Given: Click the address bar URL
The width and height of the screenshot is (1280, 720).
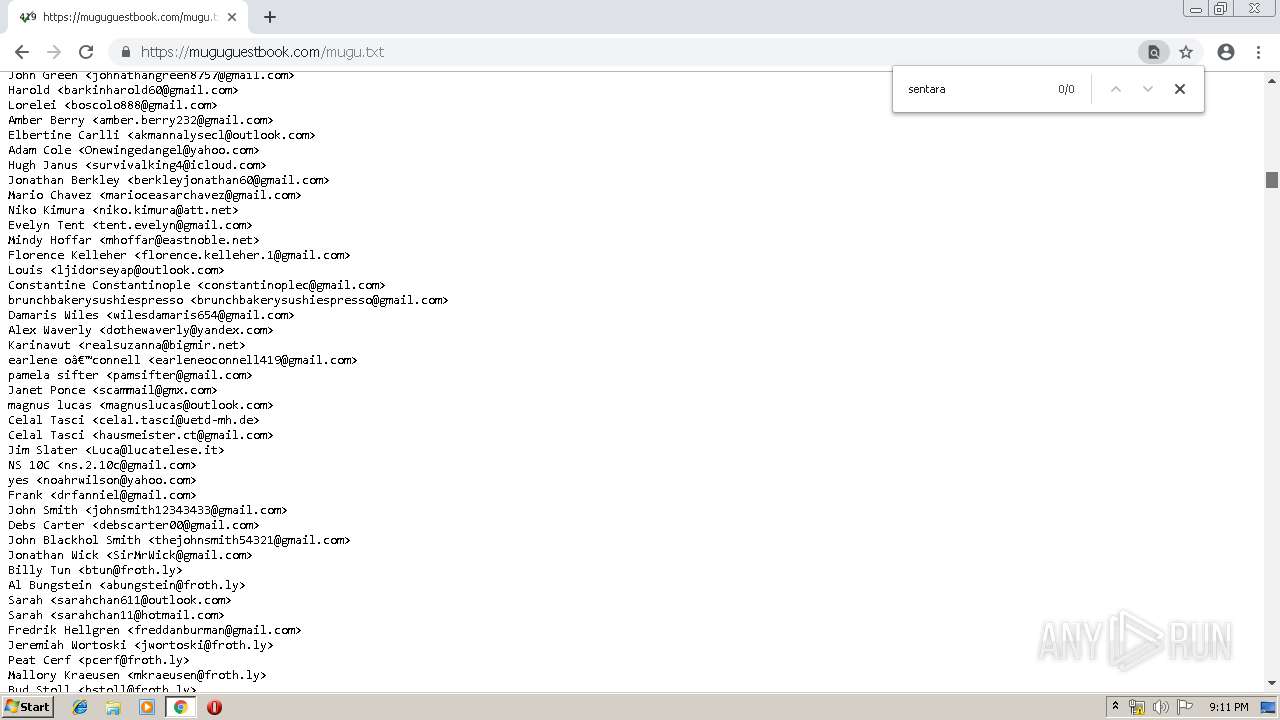Looking at the screenshot, I should click(262, 52).
